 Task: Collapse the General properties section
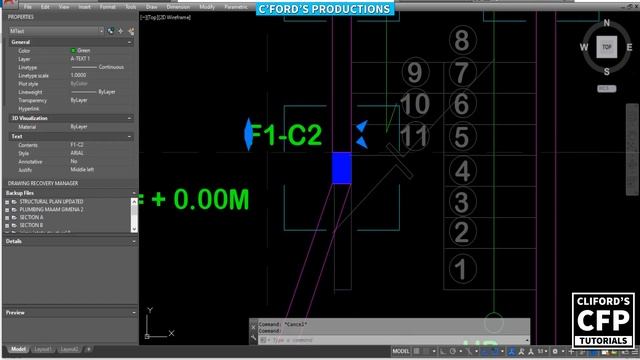129,42
